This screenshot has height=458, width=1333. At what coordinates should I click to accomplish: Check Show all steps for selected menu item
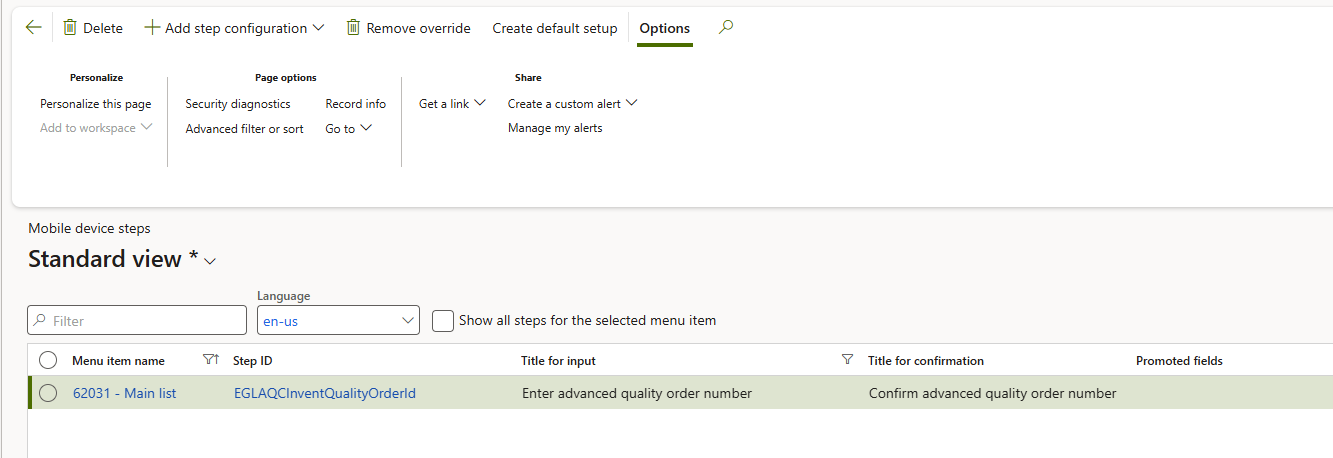[443, 320]
